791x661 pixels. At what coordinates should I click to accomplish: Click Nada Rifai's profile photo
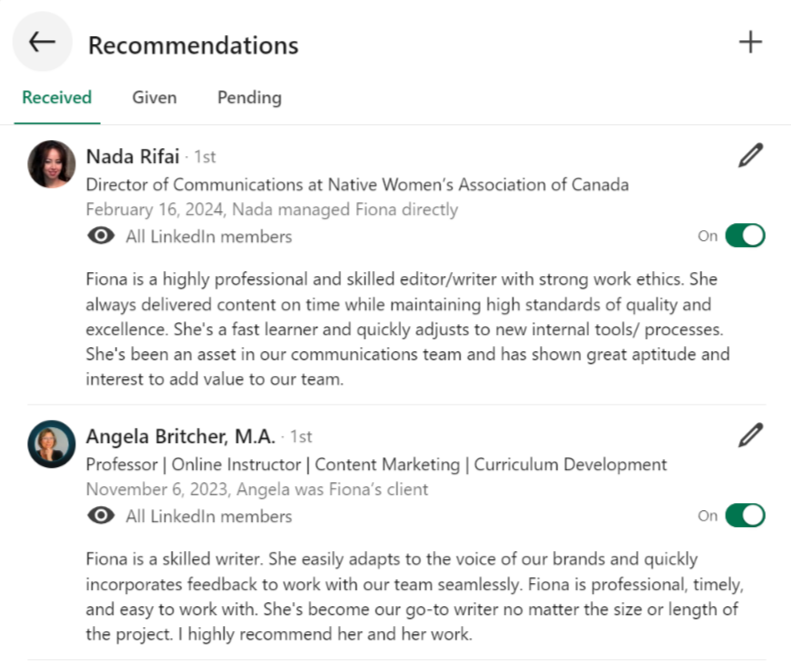(51, 164)
